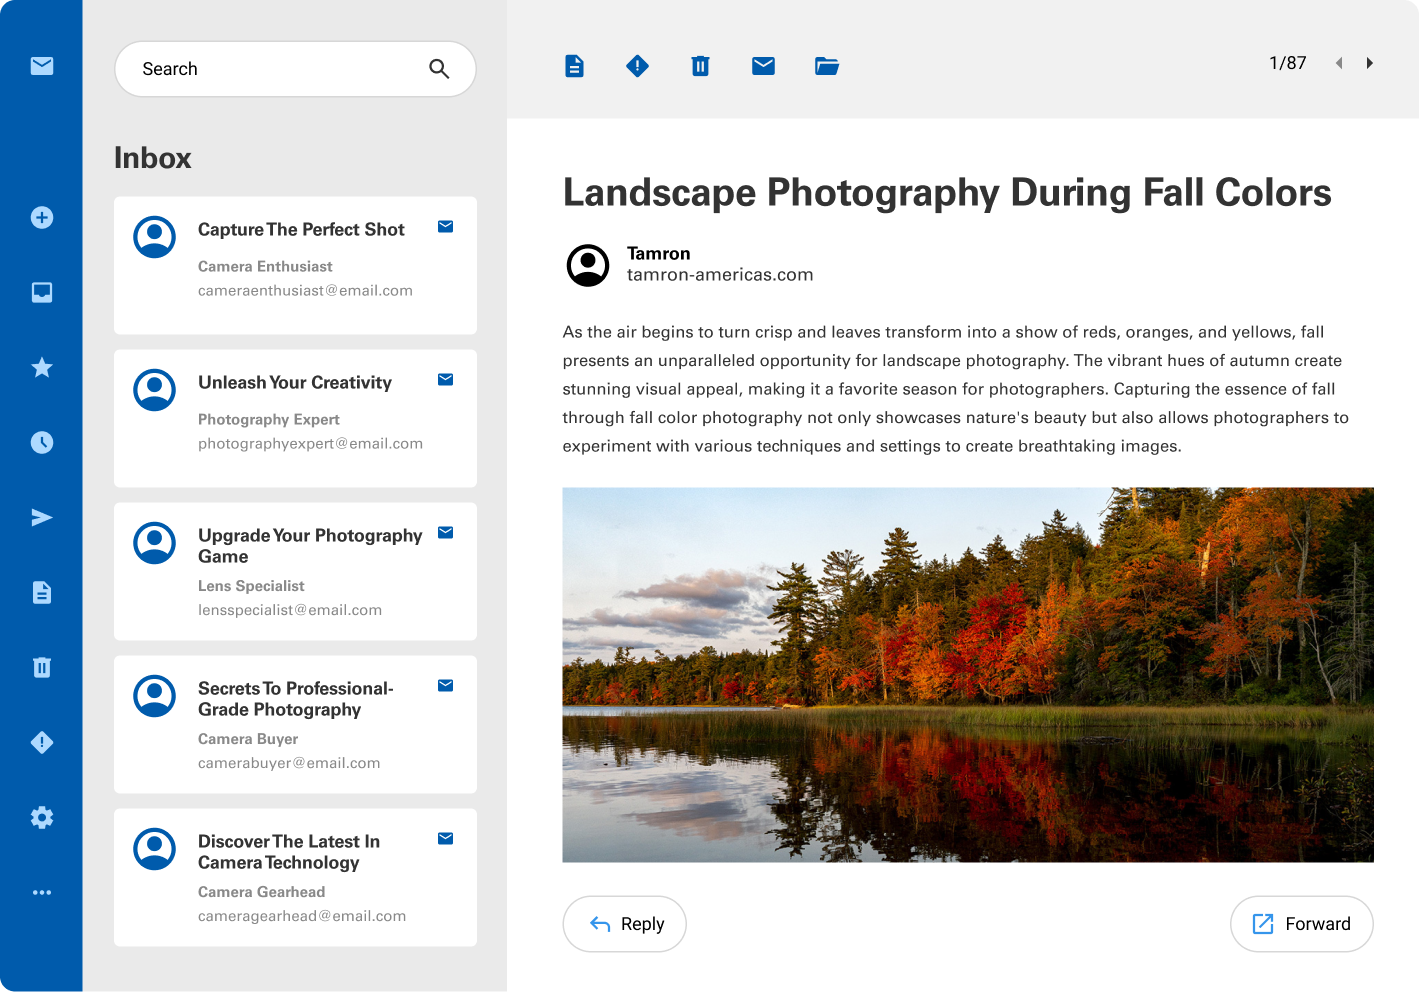Open the snoozed clock icon in sidebar
The width and height of the screenshot is (1419, 992).
coord(42,443)
